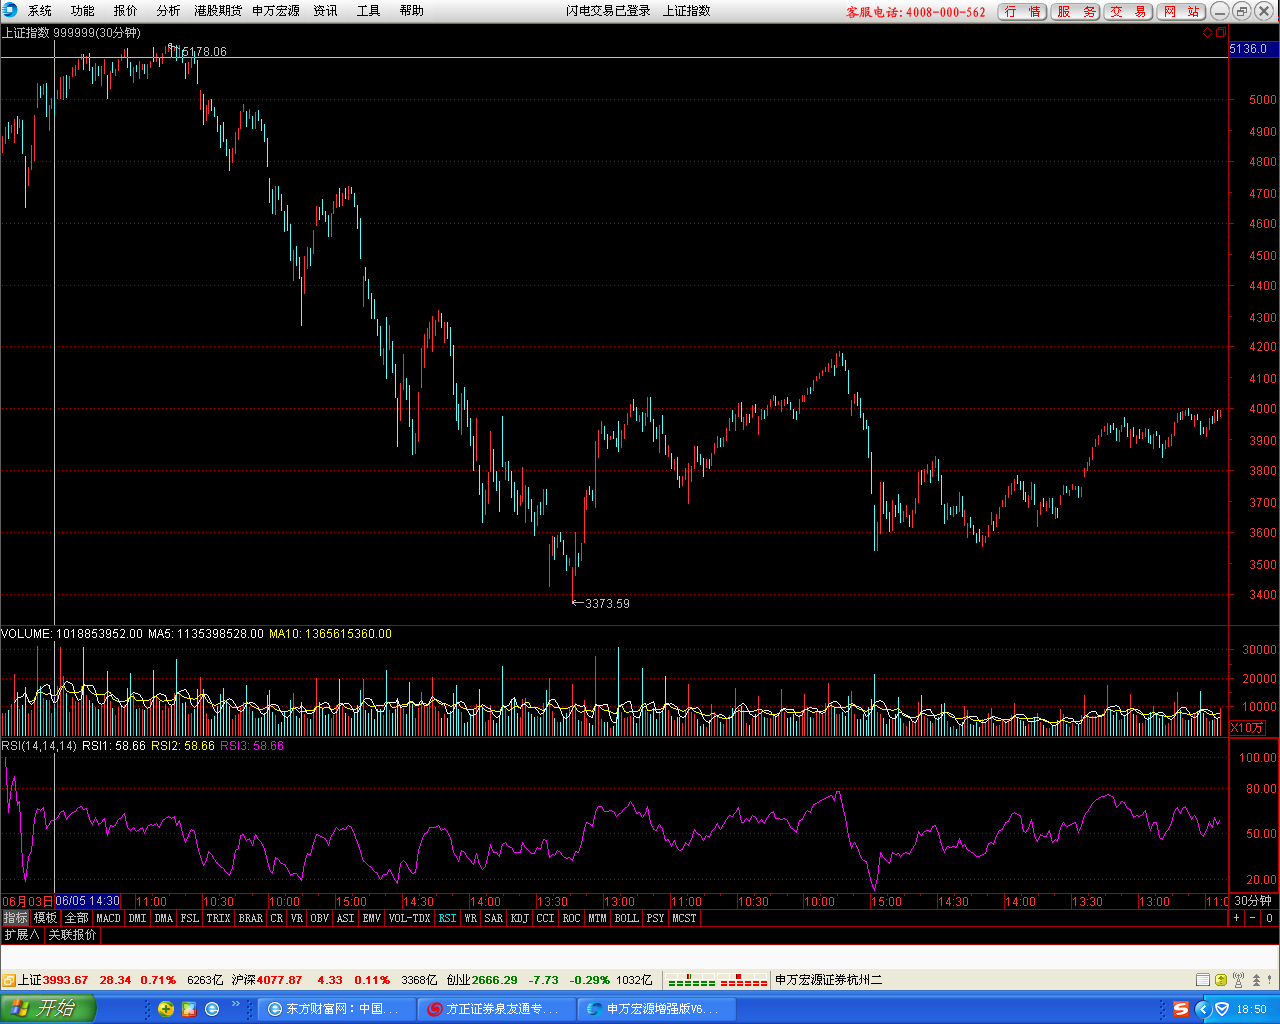Click the Sogou S icon in the system tray
Viewport: 1280px width, 1024px height.
pyautogui.click(x=1181, y=1009)
